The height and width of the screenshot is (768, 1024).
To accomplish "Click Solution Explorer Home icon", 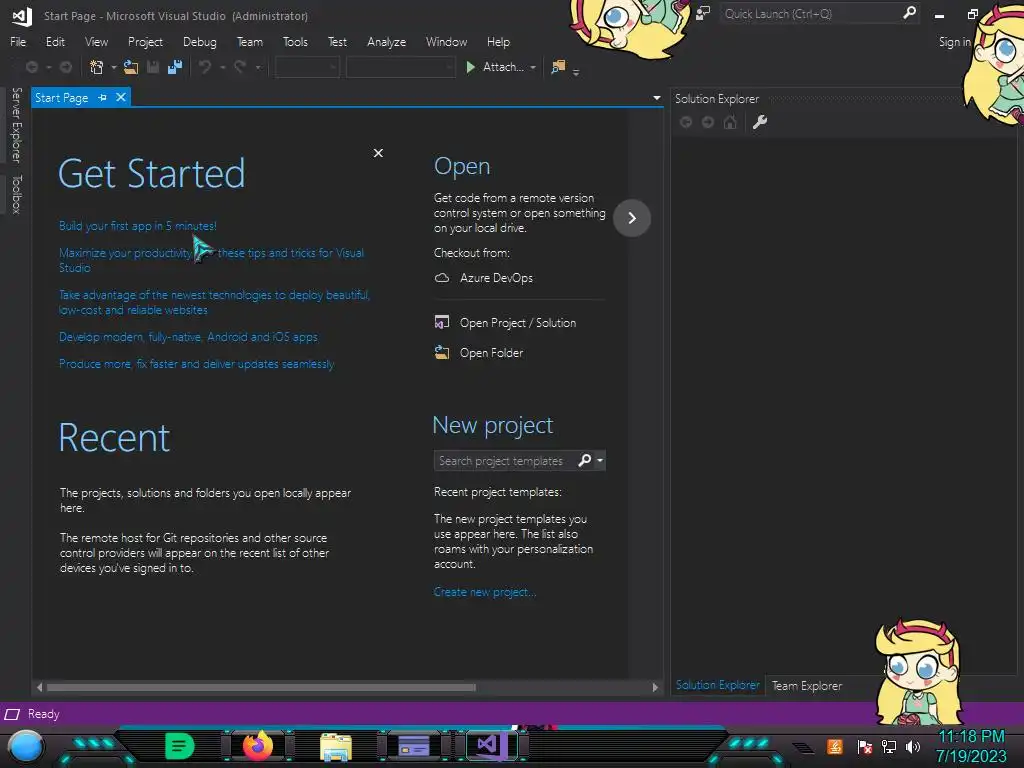I will pos(730,122).
